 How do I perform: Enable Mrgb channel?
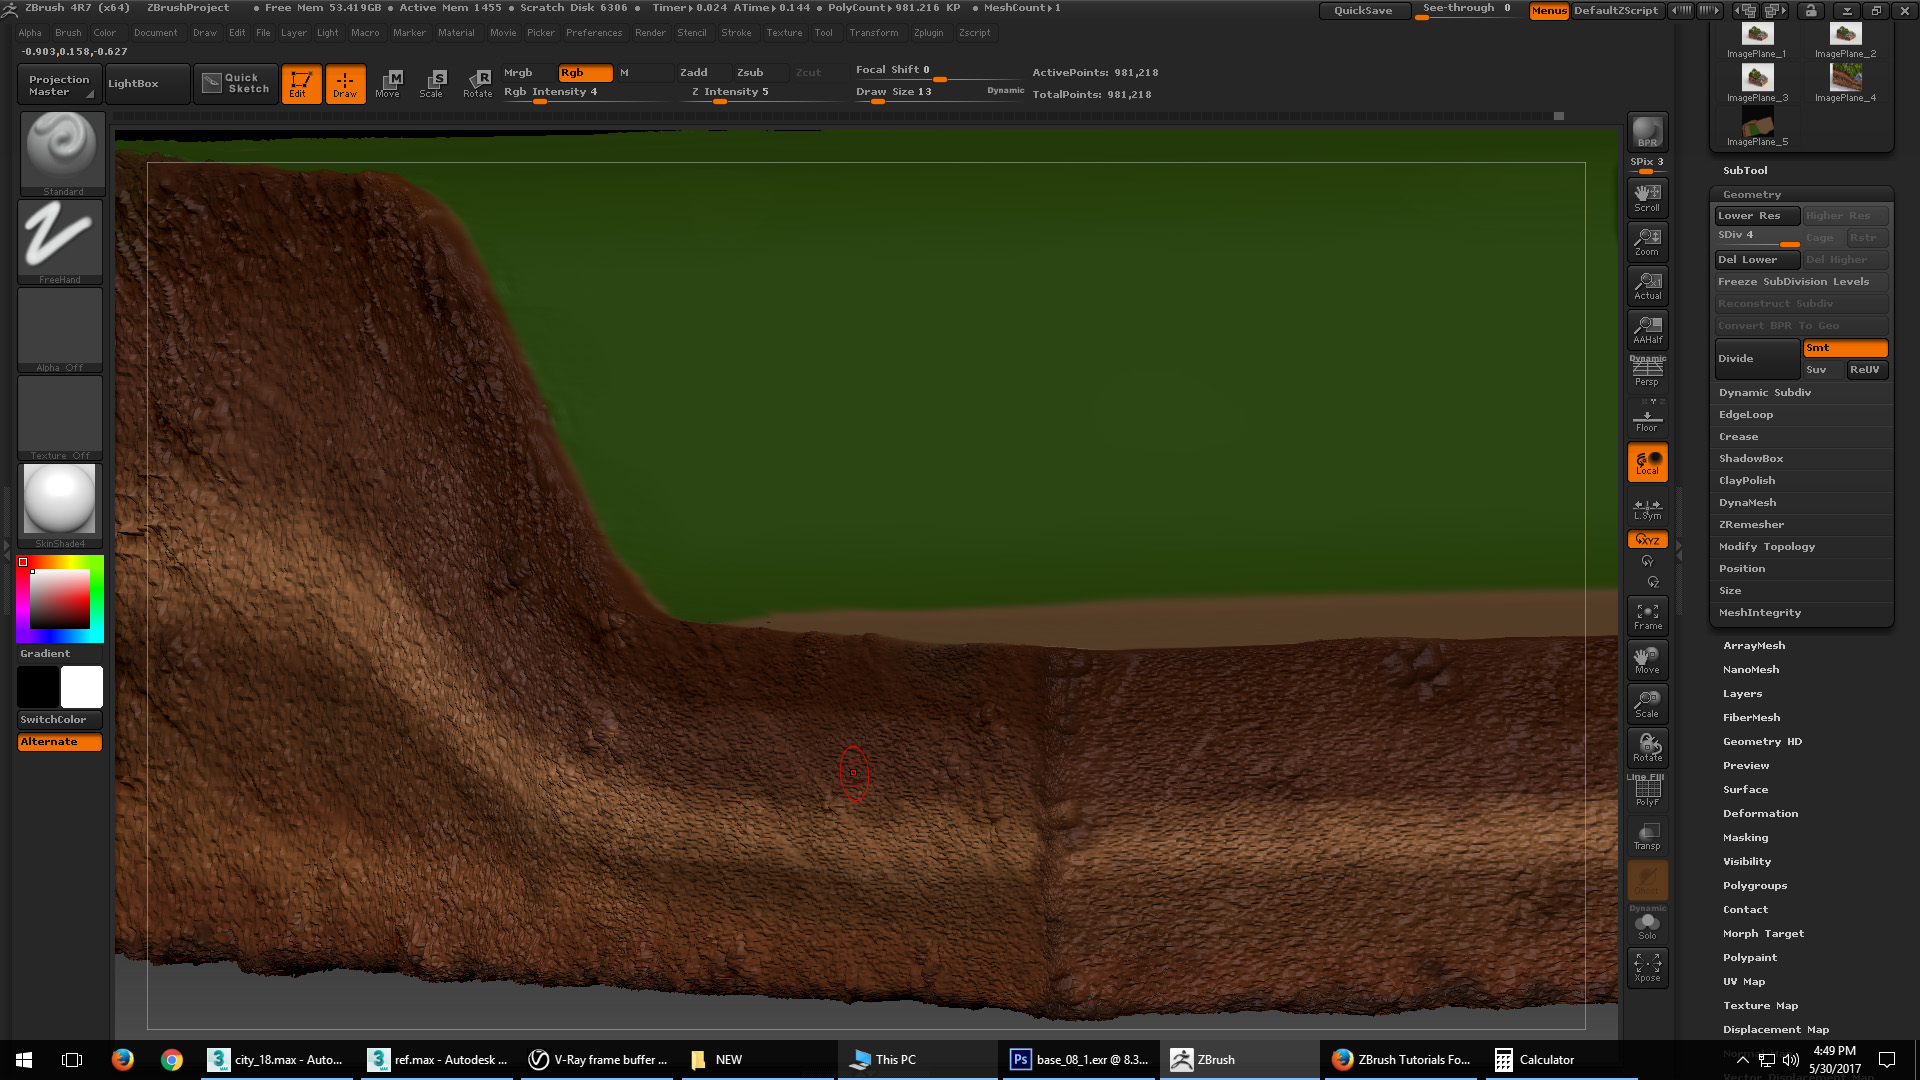[x=527, y=72]
